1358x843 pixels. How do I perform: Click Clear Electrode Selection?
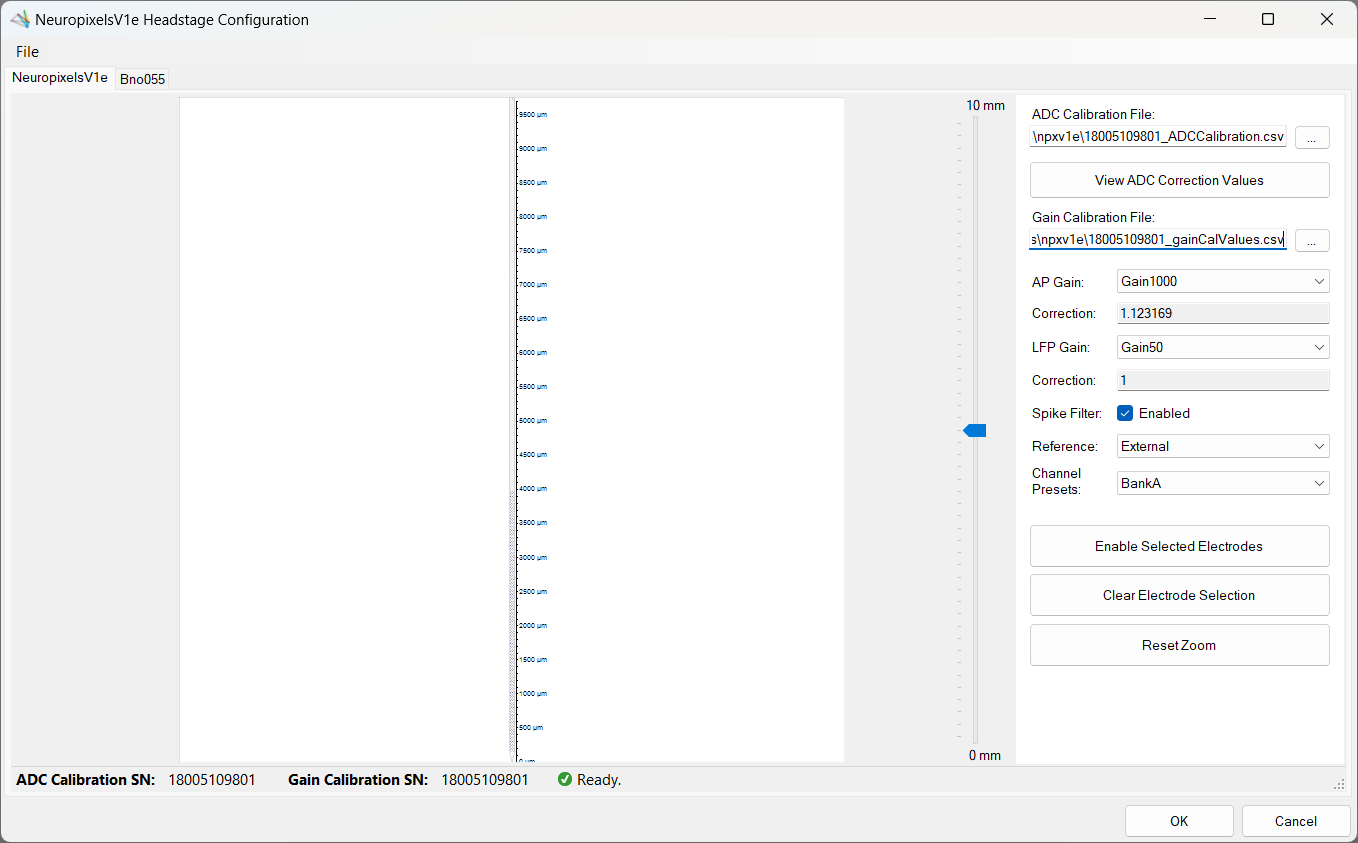[x=1179, y=595]
